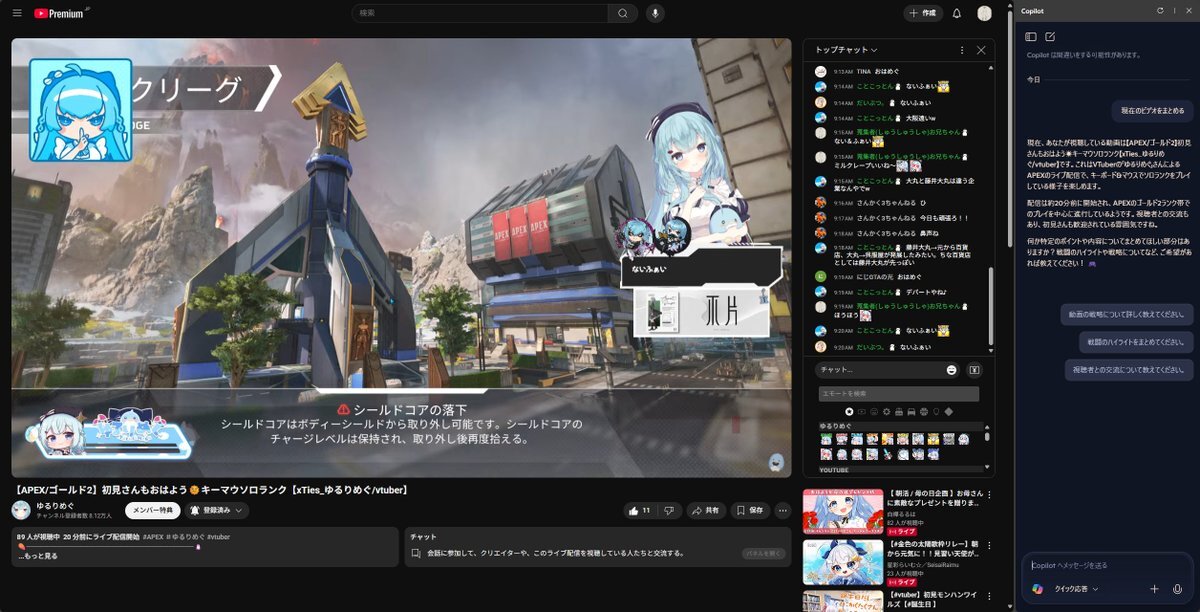Open the YouTube hamburger guide menu
Screen dimensions: 1200x612
point(16,13)
